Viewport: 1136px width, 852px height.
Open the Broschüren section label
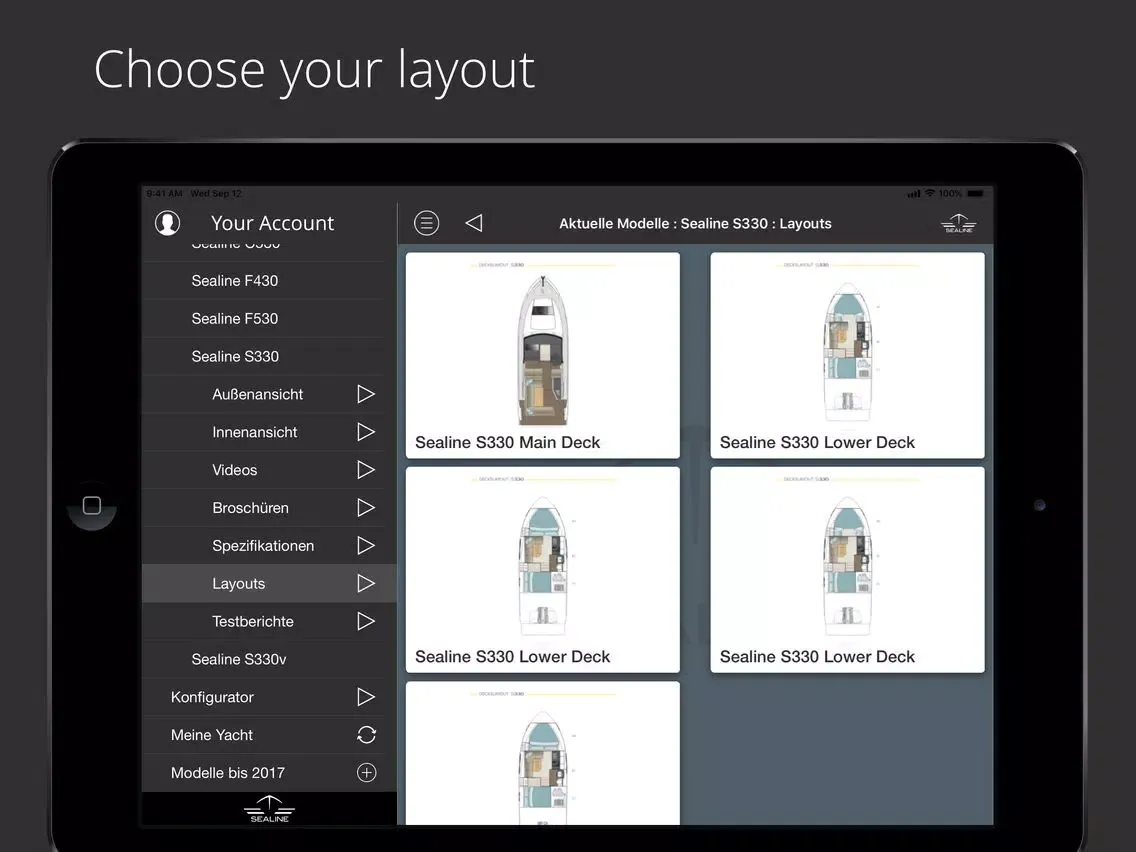[251, 508]
